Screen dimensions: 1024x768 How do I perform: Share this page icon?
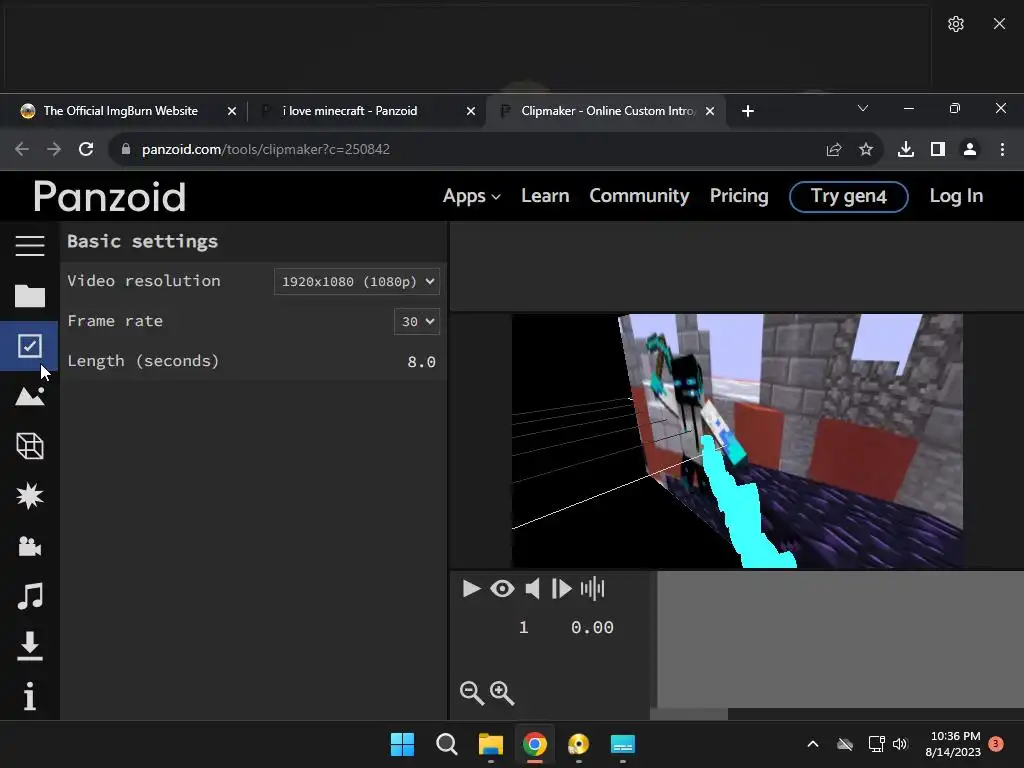click(834, 150)
